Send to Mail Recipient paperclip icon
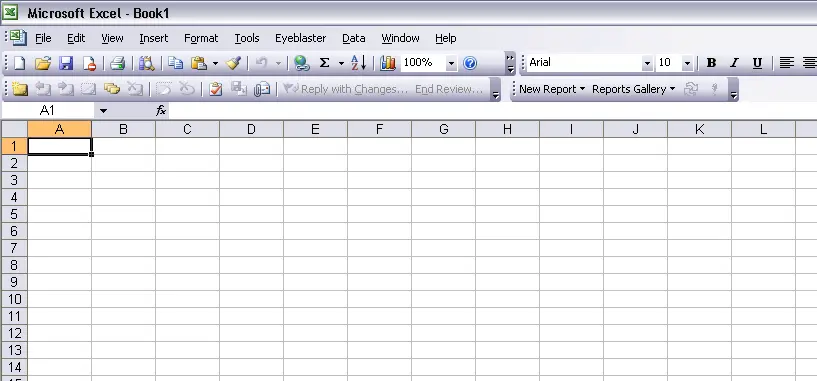Image resolution: width=817 pixels, height=381 pixels. click(x=262, y=89)
